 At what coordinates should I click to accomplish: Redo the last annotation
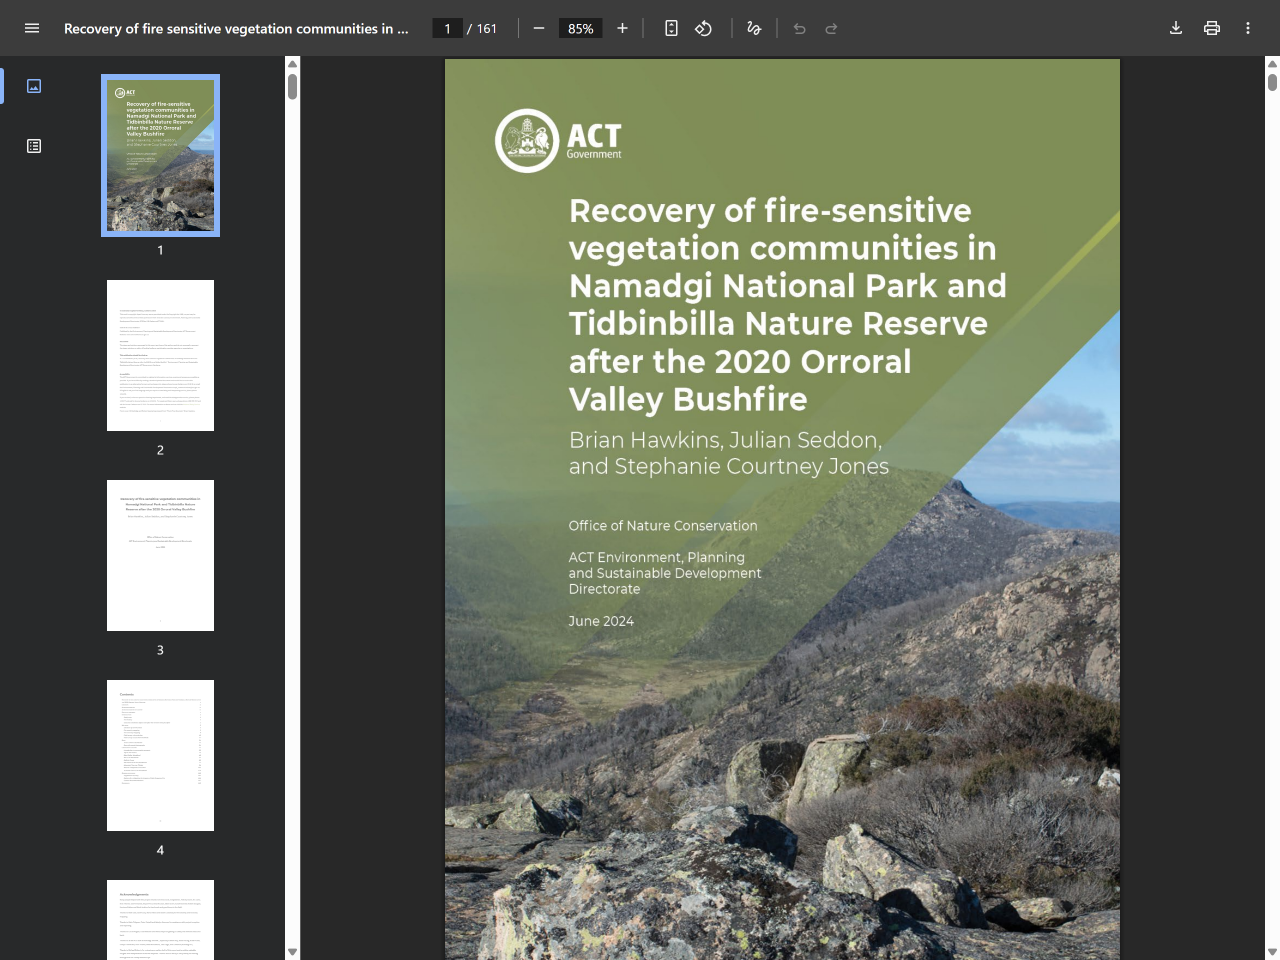(x=830, y=28)
